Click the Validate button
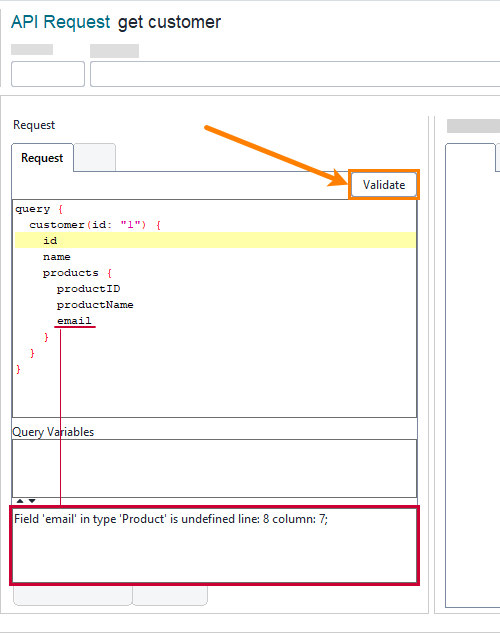The image size is (500, 633). tap(384, 185)
